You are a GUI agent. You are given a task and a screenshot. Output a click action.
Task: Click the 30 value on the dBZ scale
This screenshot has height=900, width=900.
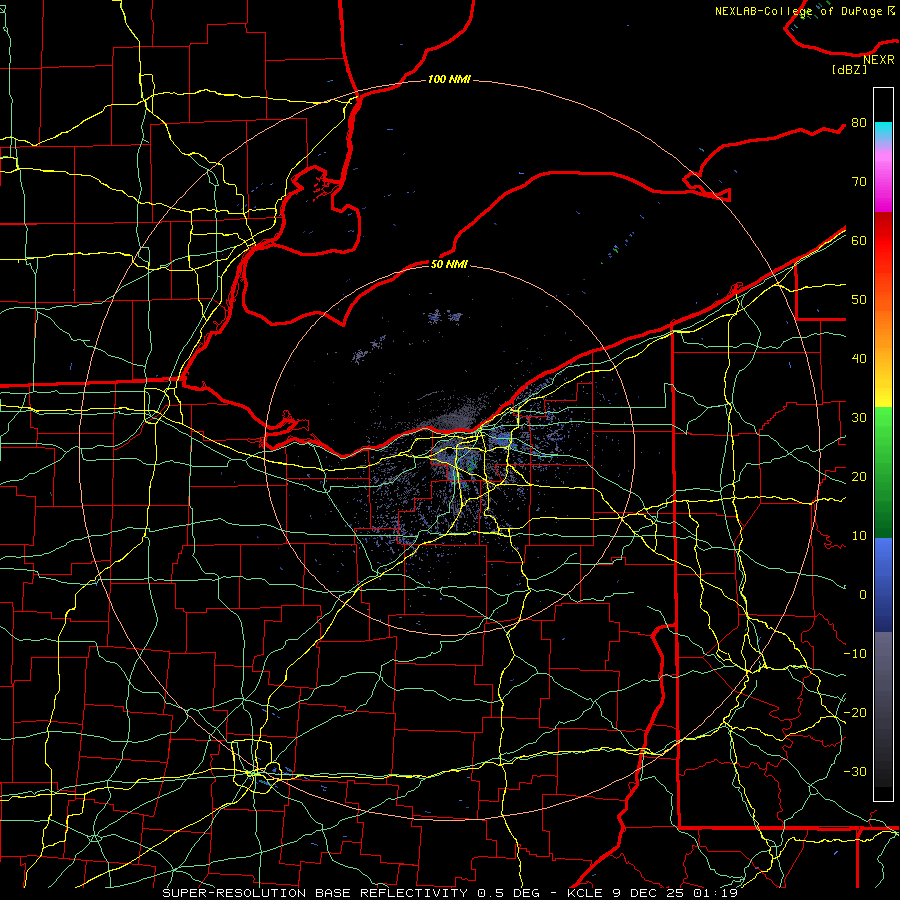pyautogui.click(x=859, y=417)
